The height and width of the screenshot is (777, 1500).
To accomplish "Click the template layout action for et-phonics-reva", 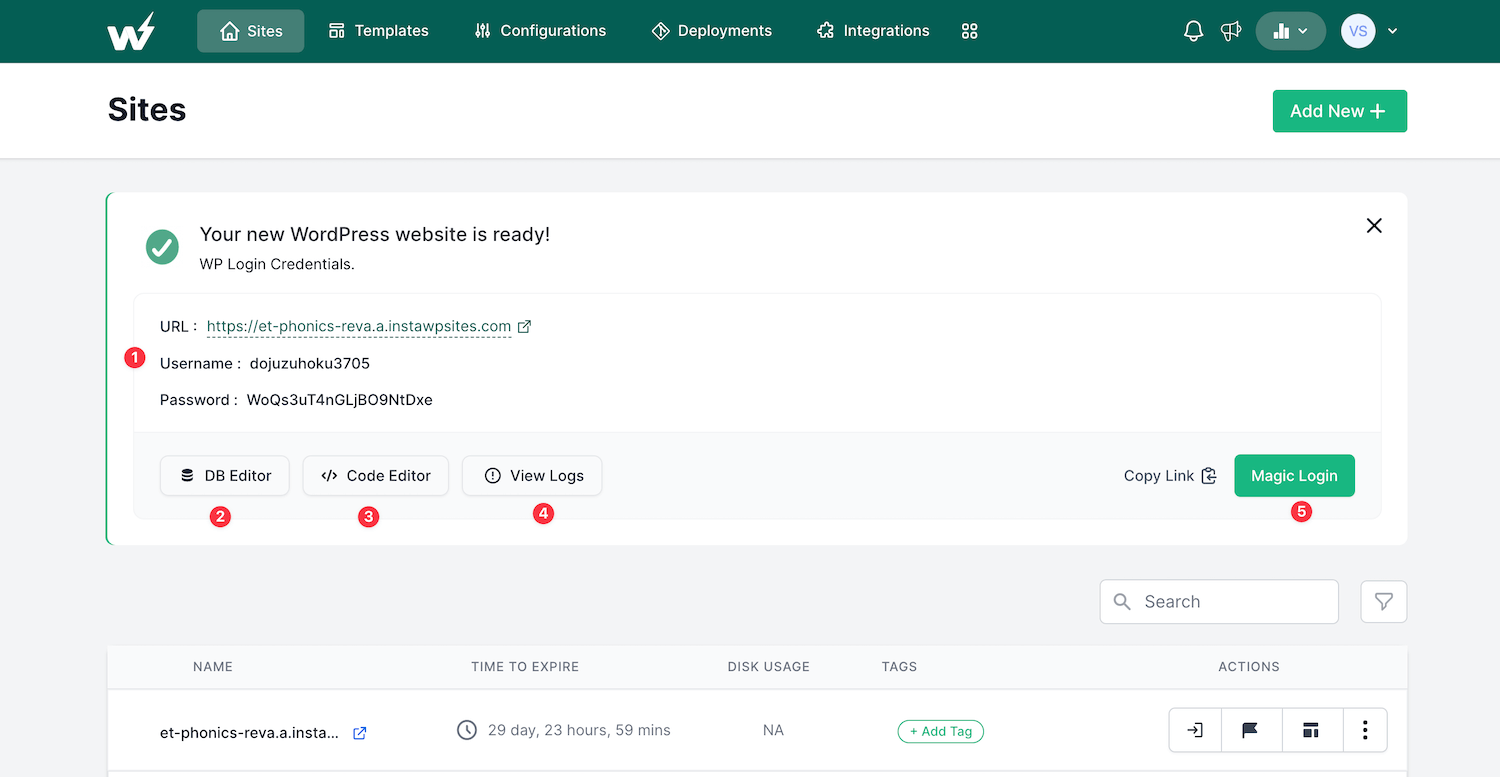I will click(x=1310, y=730).
